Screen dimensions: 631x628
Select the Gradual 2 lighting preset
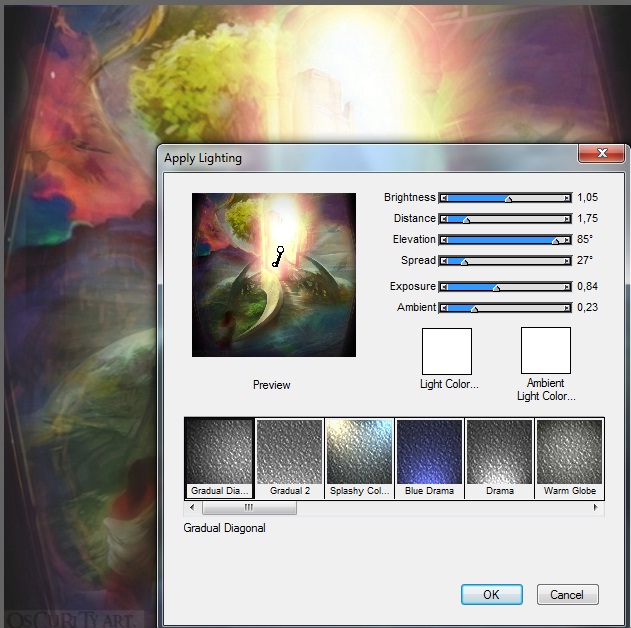tap(289, 458)
